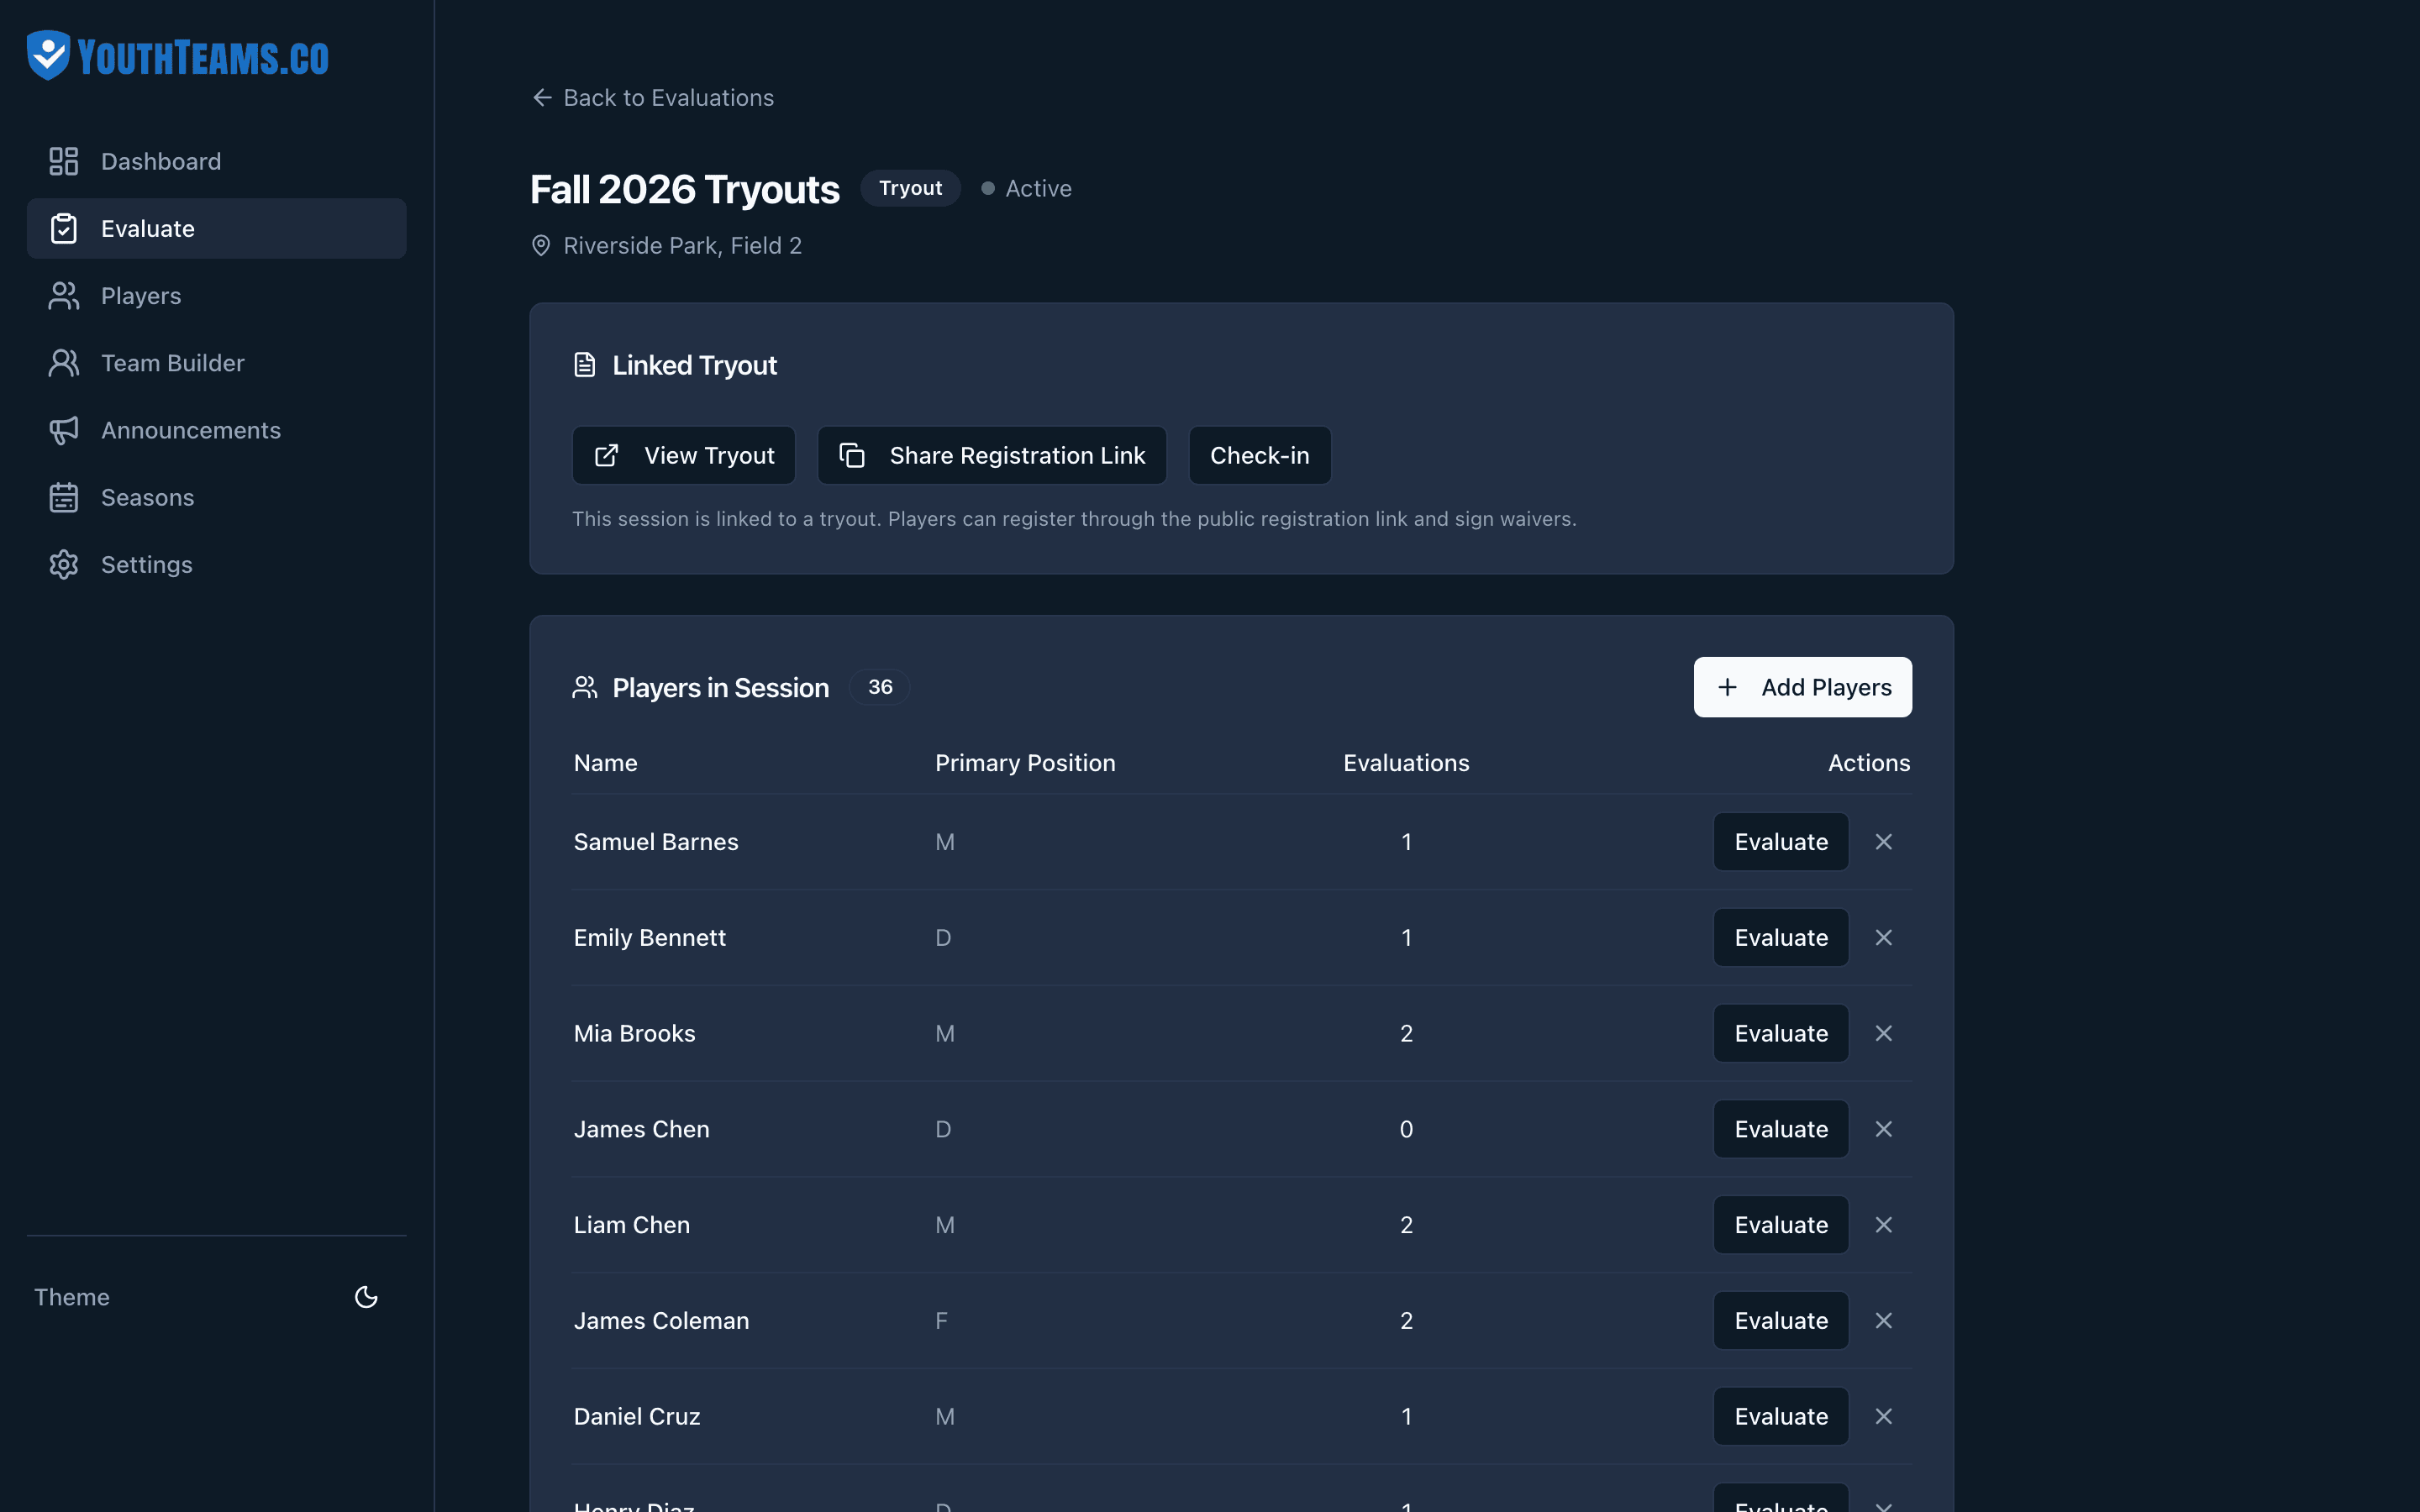Click the Add Players button
2420x1512 pixels.
click(1803, 687)
